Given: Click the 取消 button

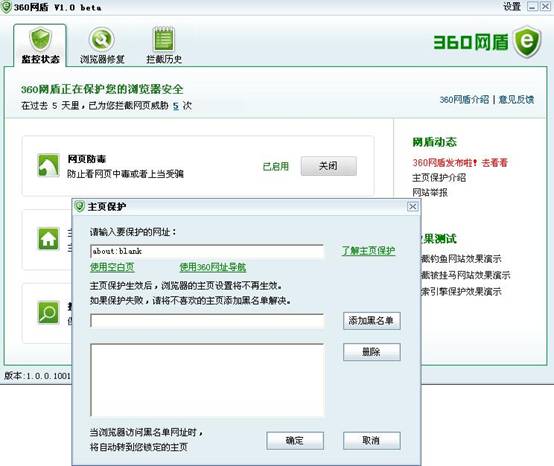Looking at the screenshot, I should 371,441.
